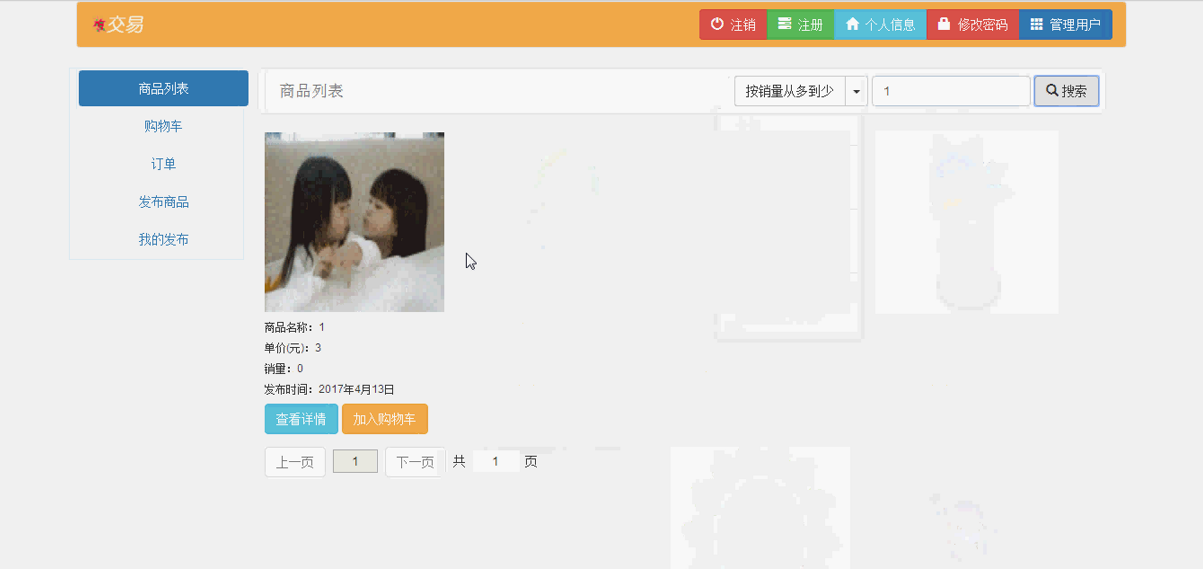Go to the previous page with 上一页
The image size is (1203, 569).
point(295,462)
